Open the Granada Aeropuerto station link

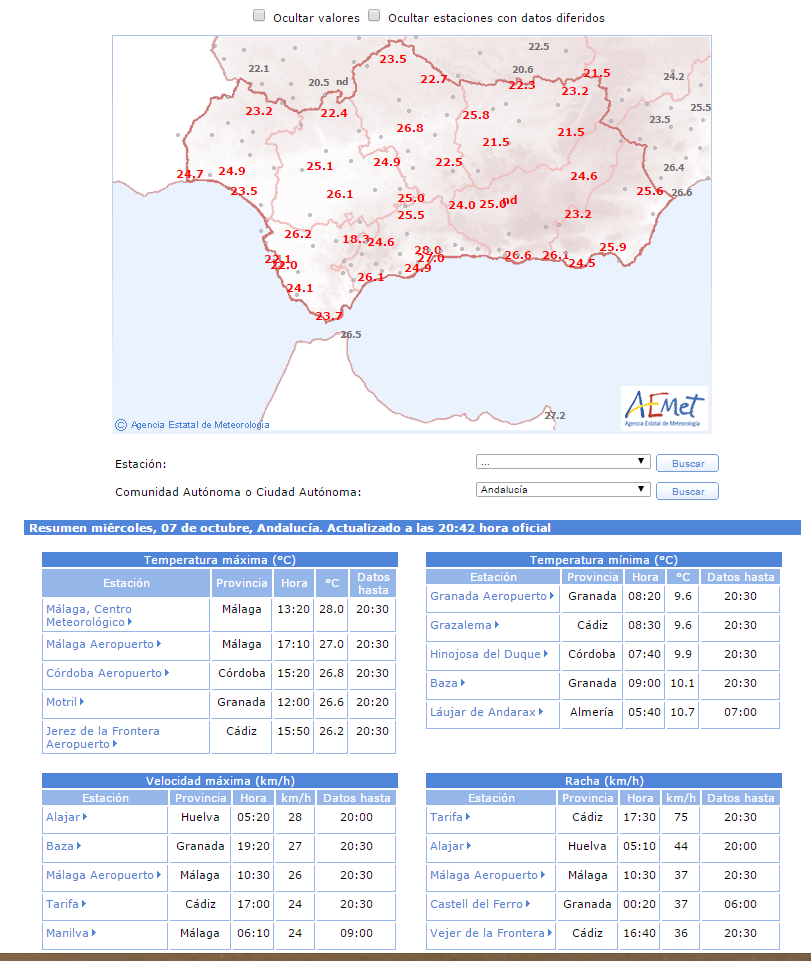tap(488, 596)
